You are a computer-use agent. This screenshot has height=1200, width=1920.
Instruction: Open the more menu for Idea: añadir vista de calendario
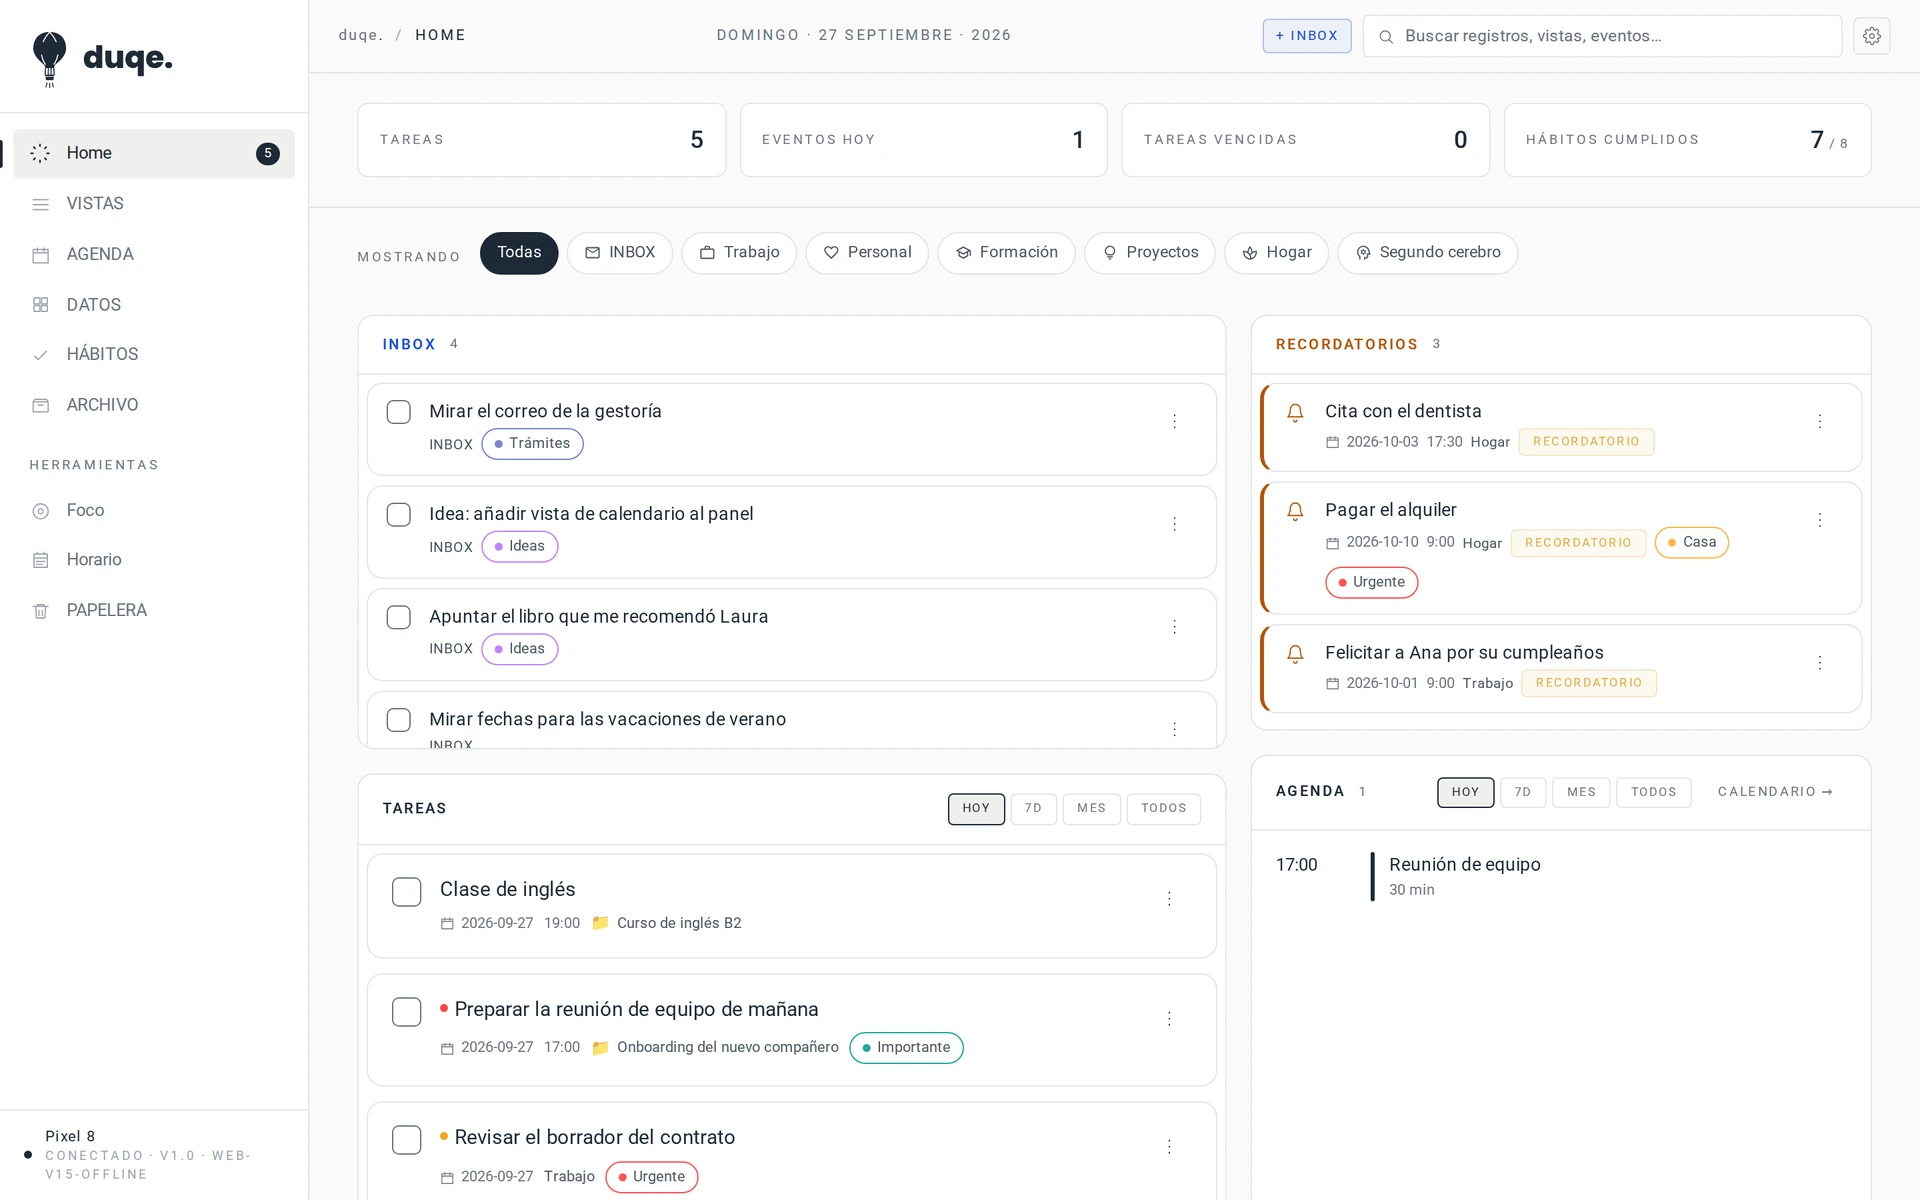pyautogui.click(x=1174, y=524)
